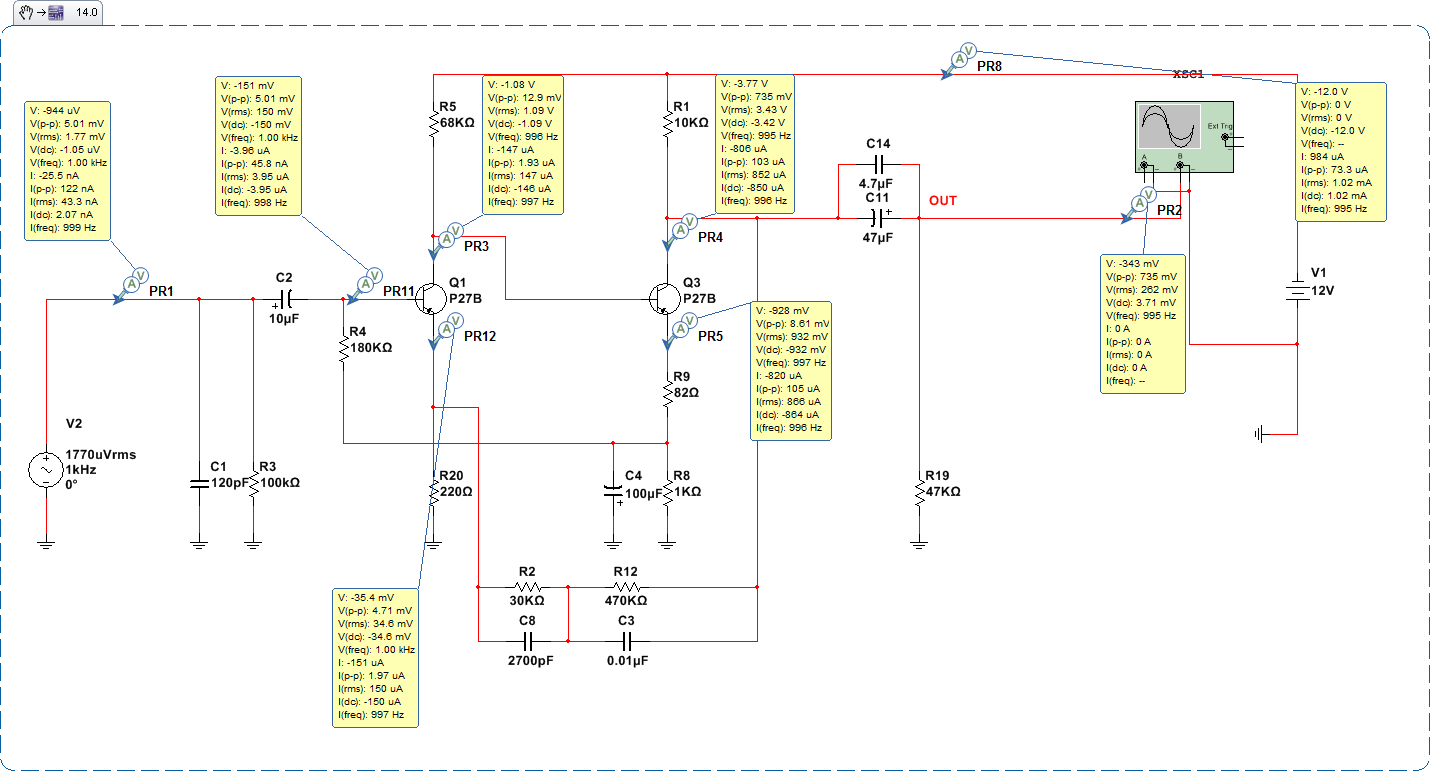Click the PR1 probe readout box

tap(68, 170)
